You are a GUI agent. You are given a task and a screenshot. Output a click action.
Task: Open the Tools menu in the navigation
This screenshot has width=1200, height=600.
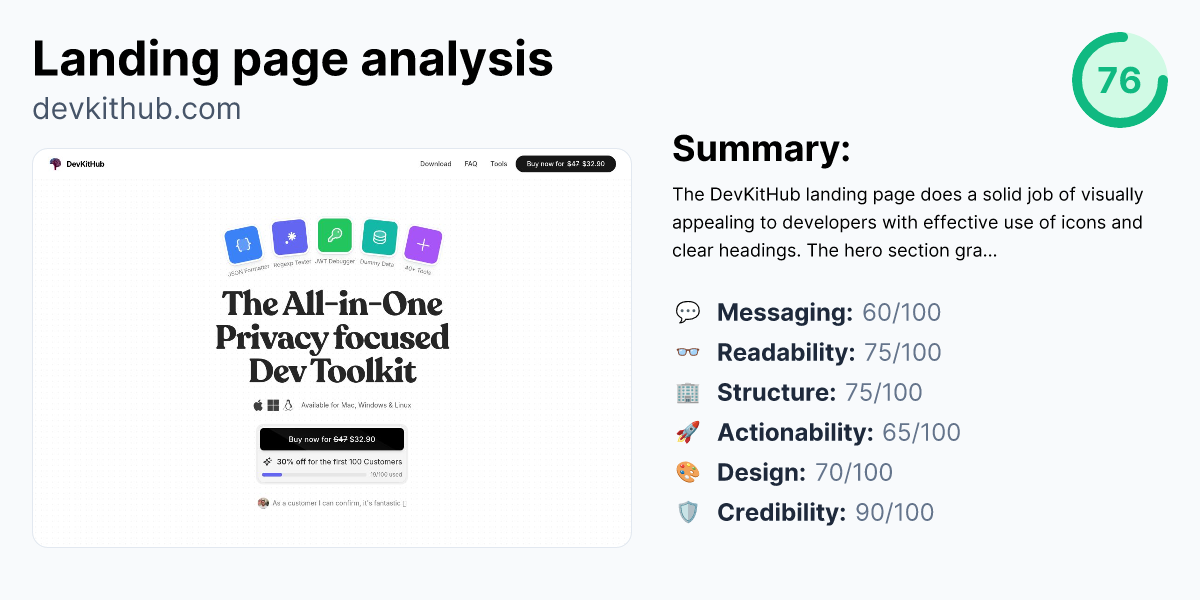click(498, 163)
